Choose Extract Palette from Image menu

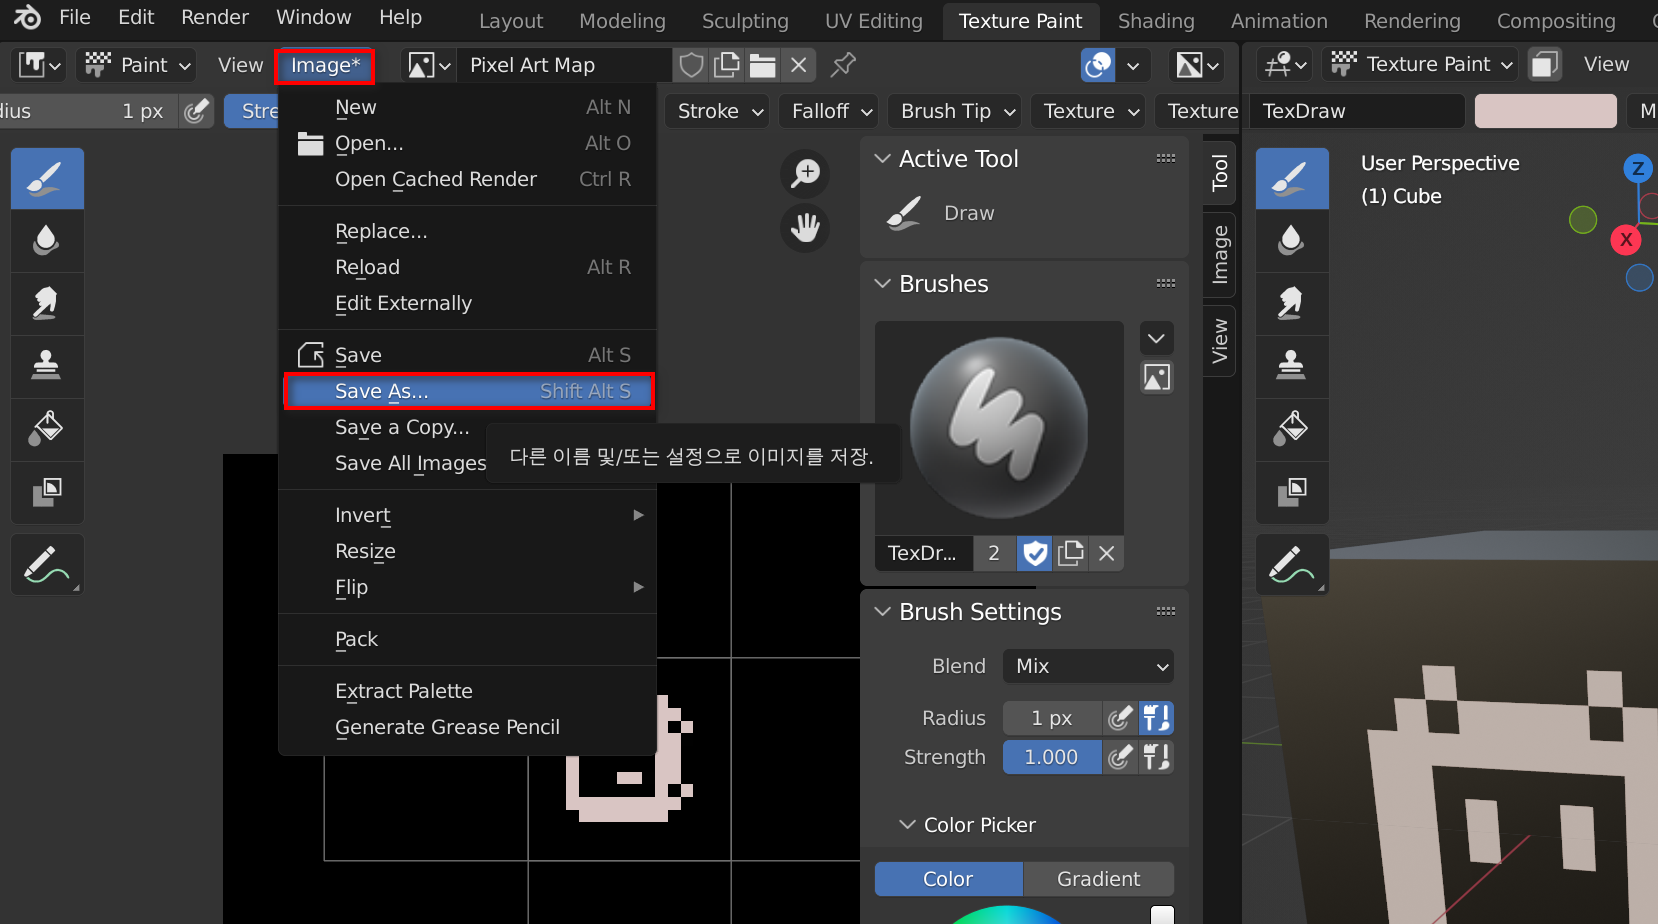pyautogui.click(x=467, y=691)
